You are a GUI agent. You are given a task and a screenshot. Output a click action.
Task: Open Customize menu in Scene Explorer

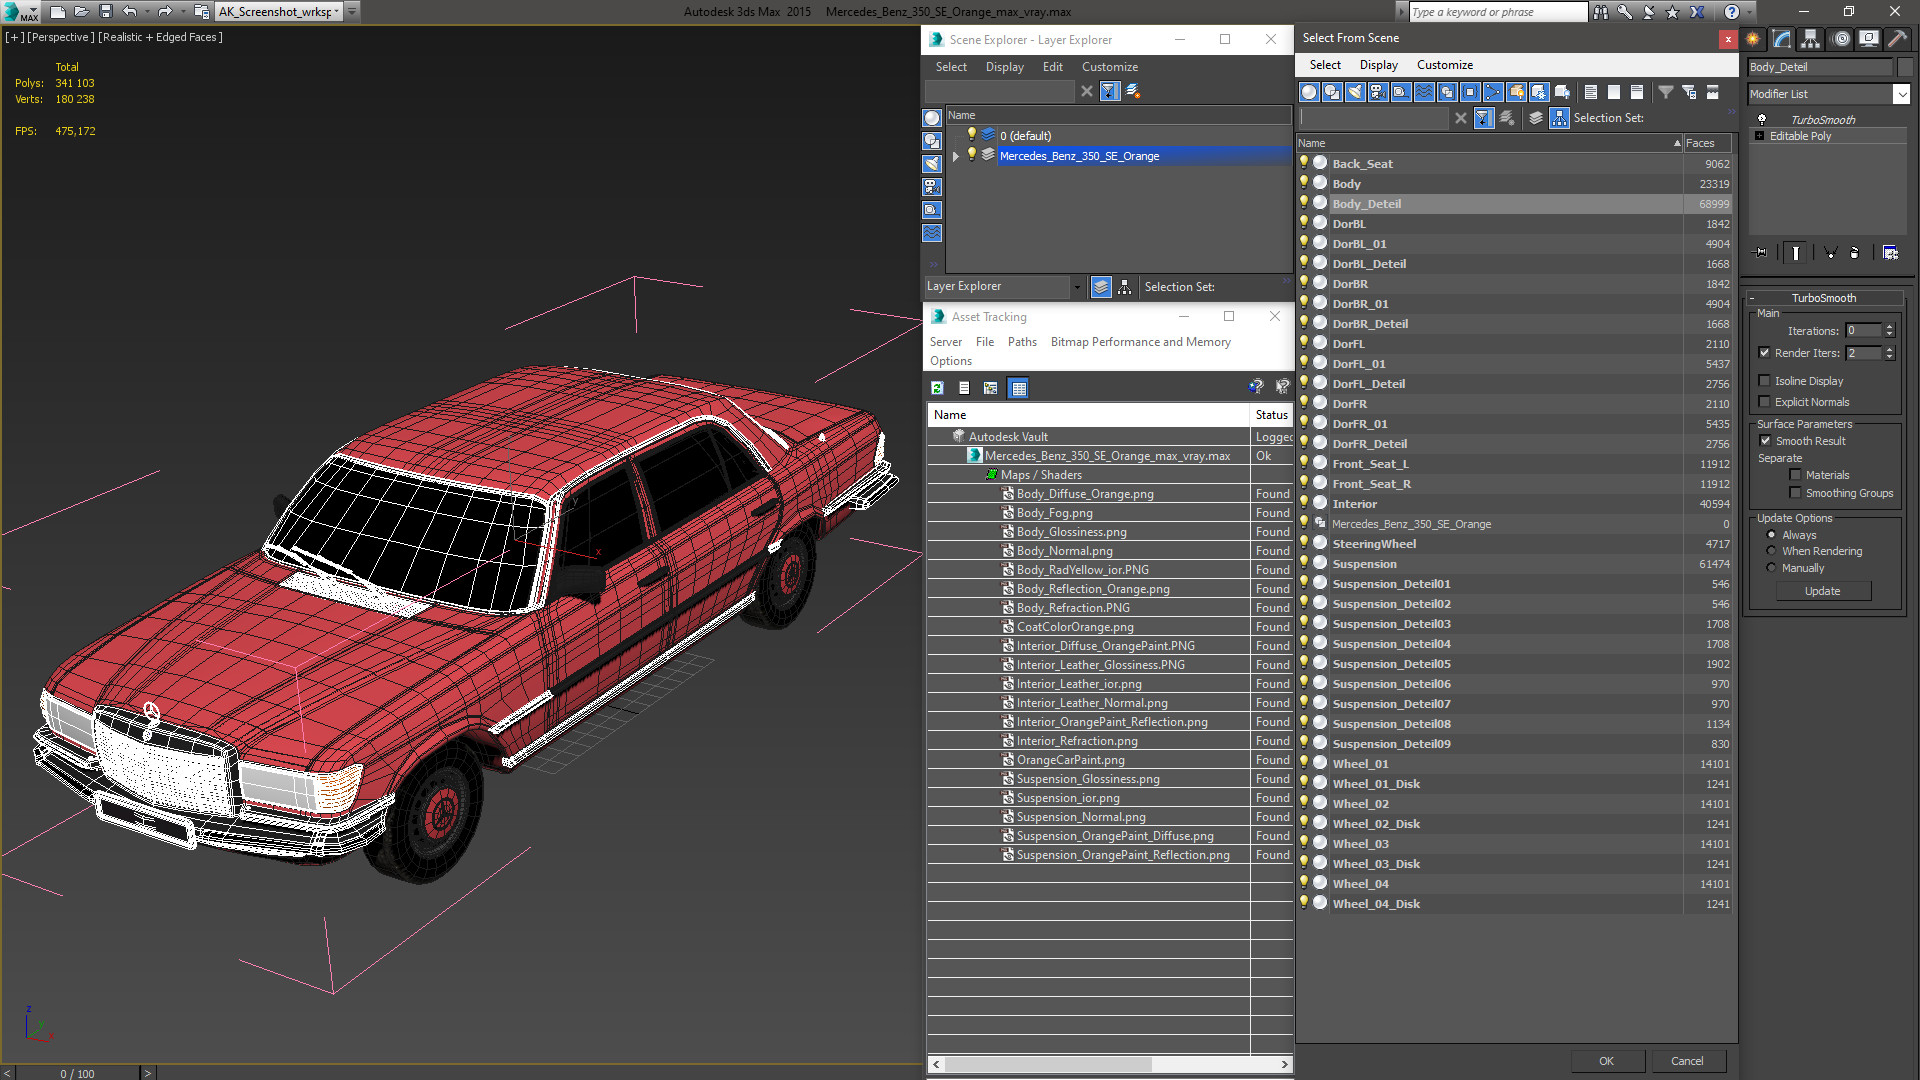pos(1109,67)
